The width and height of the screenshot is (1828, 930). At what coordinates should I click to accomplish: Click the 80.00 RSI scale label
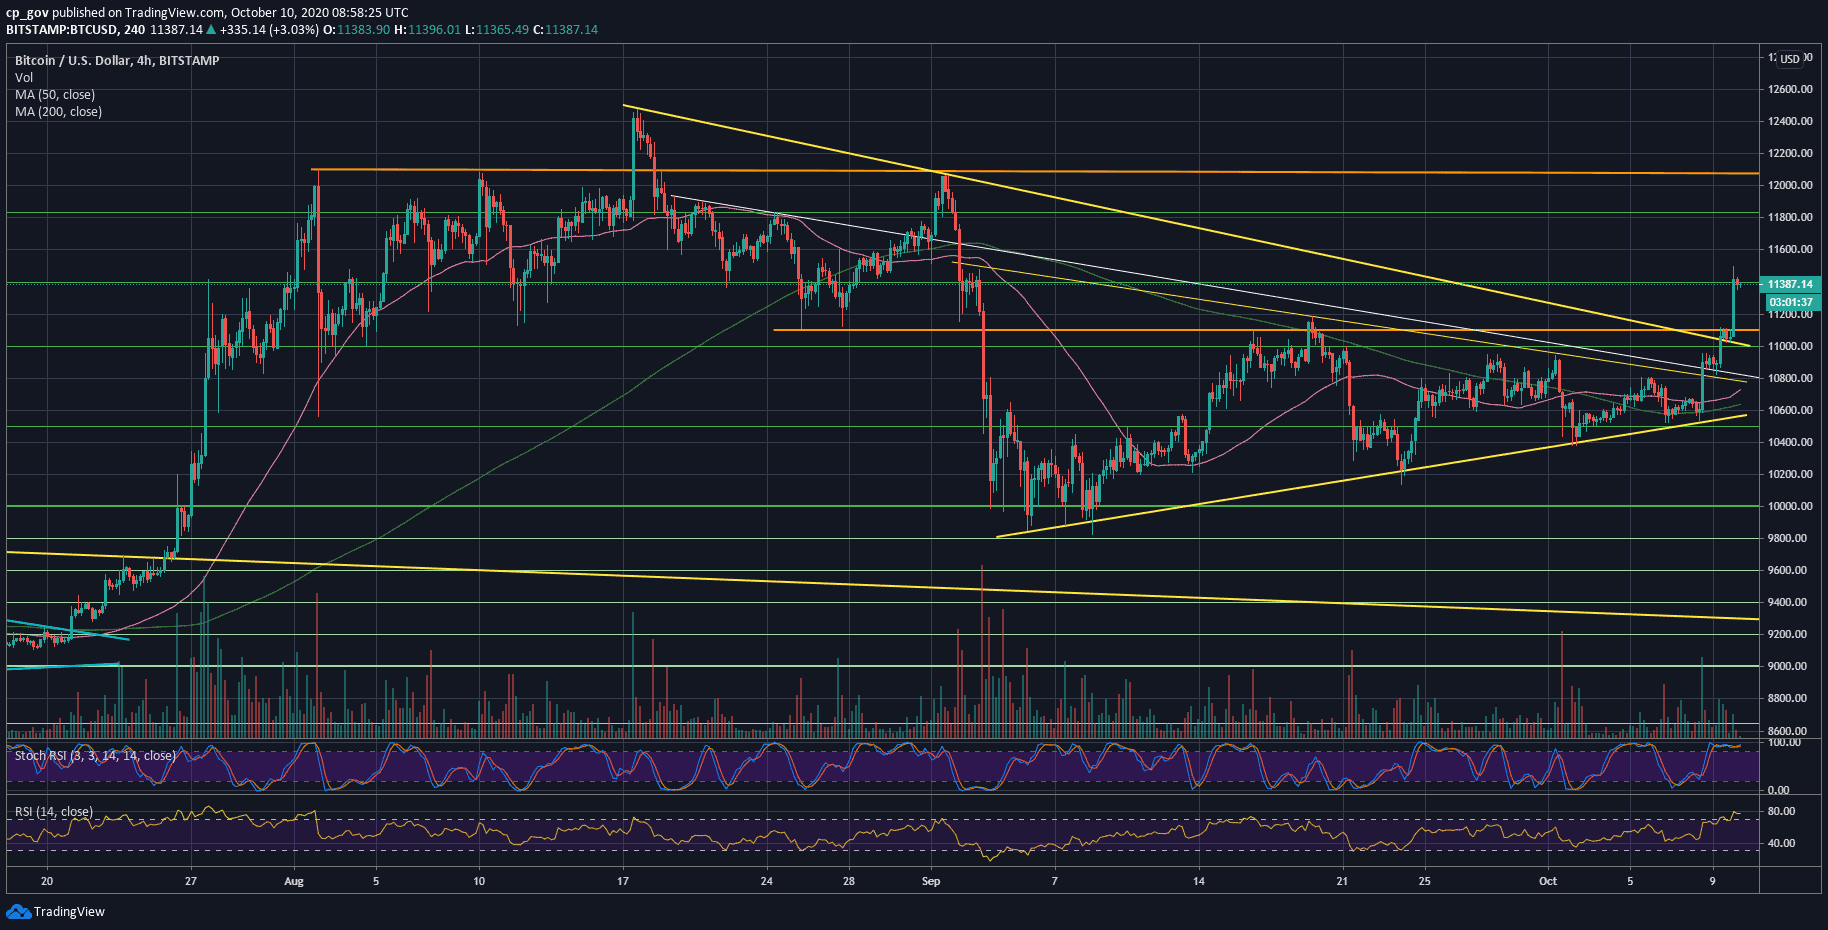[x=1782, y=811]
